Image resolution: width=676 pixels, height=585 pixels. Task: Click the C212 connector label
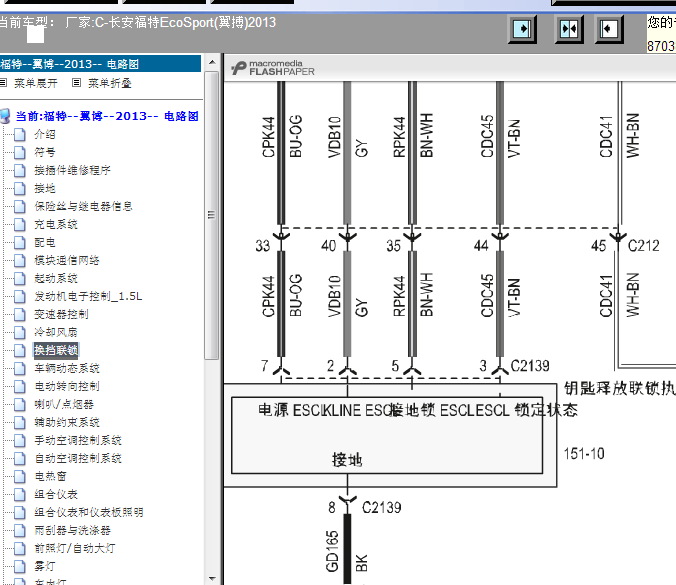tap(644, 246)
